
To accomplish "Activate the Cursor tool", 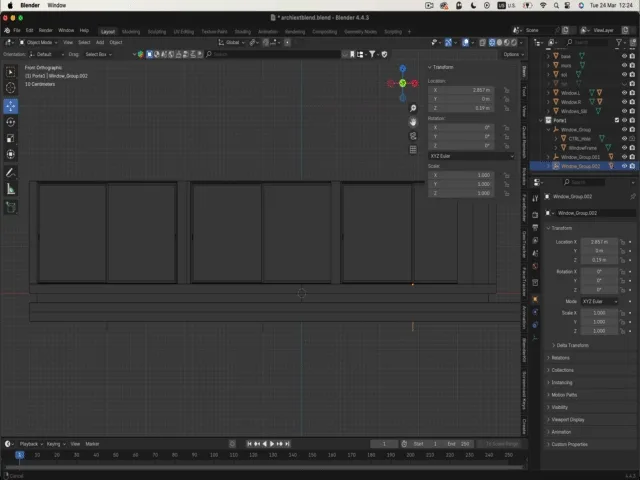I will [11, 88].
